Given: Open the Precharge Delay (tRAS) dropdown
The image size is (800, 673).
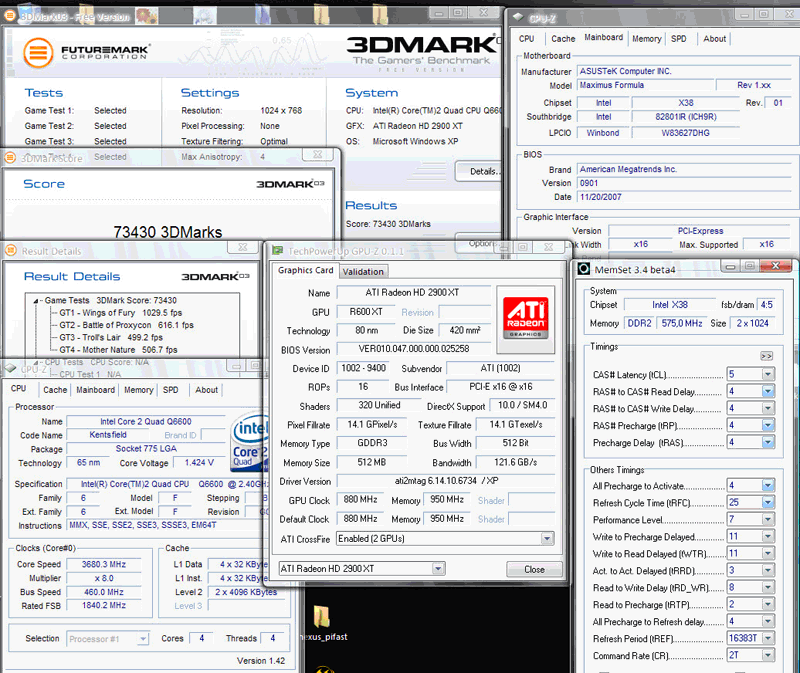Looking at the screenshot, I should click(768, 442).
